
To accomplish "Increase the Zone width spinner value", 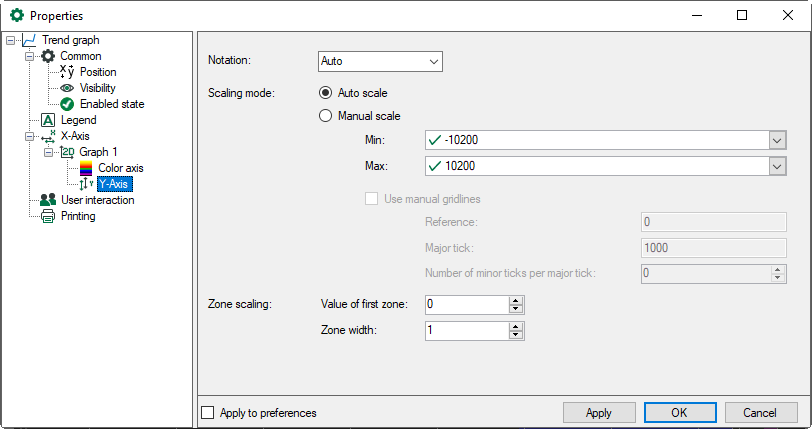I will point(516,326).
